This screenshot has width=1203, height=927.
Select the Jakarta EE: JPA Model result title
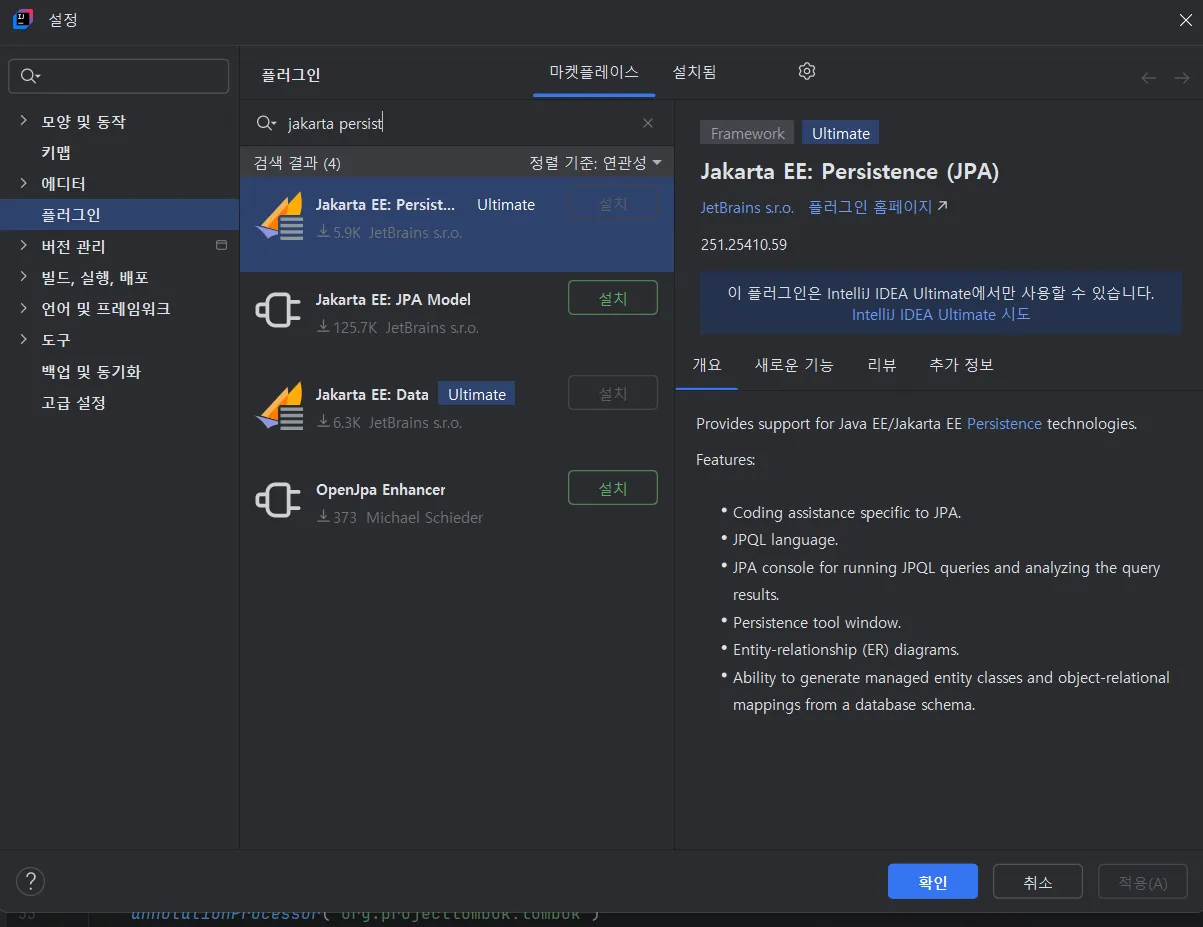(393, 299)
